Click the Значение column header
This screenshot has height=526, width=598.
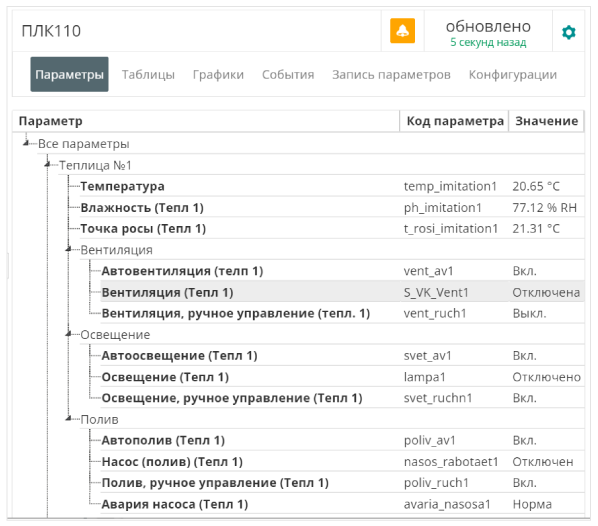point(547,121)
